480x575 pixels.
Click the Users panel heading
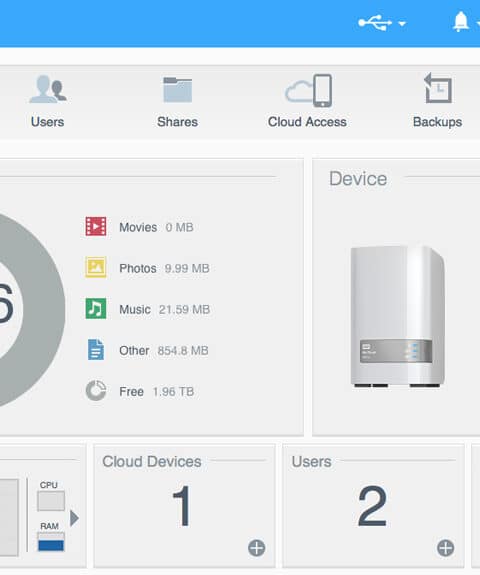[311, 462]
